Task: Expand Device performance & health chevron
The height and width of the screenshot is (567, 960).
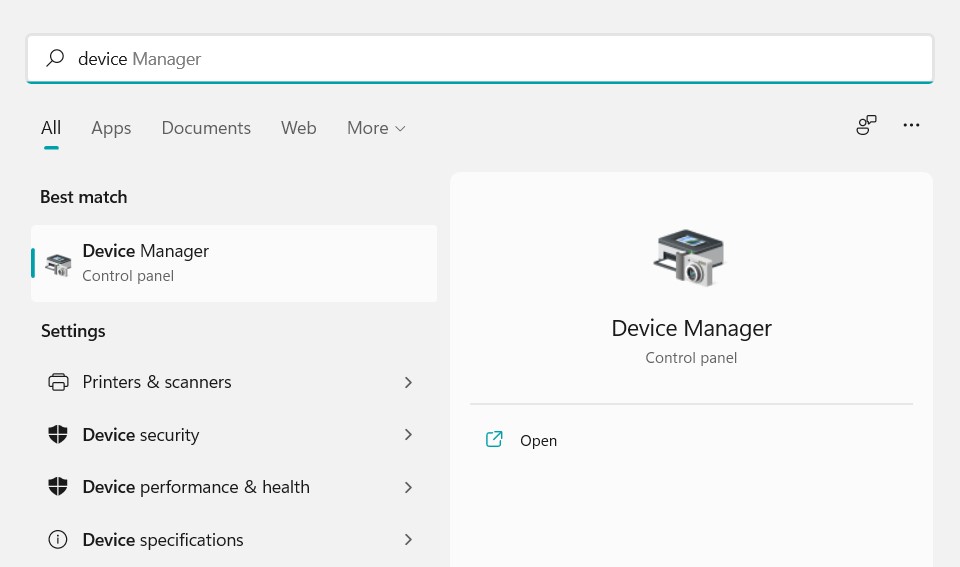Action: tap(408, 487)
